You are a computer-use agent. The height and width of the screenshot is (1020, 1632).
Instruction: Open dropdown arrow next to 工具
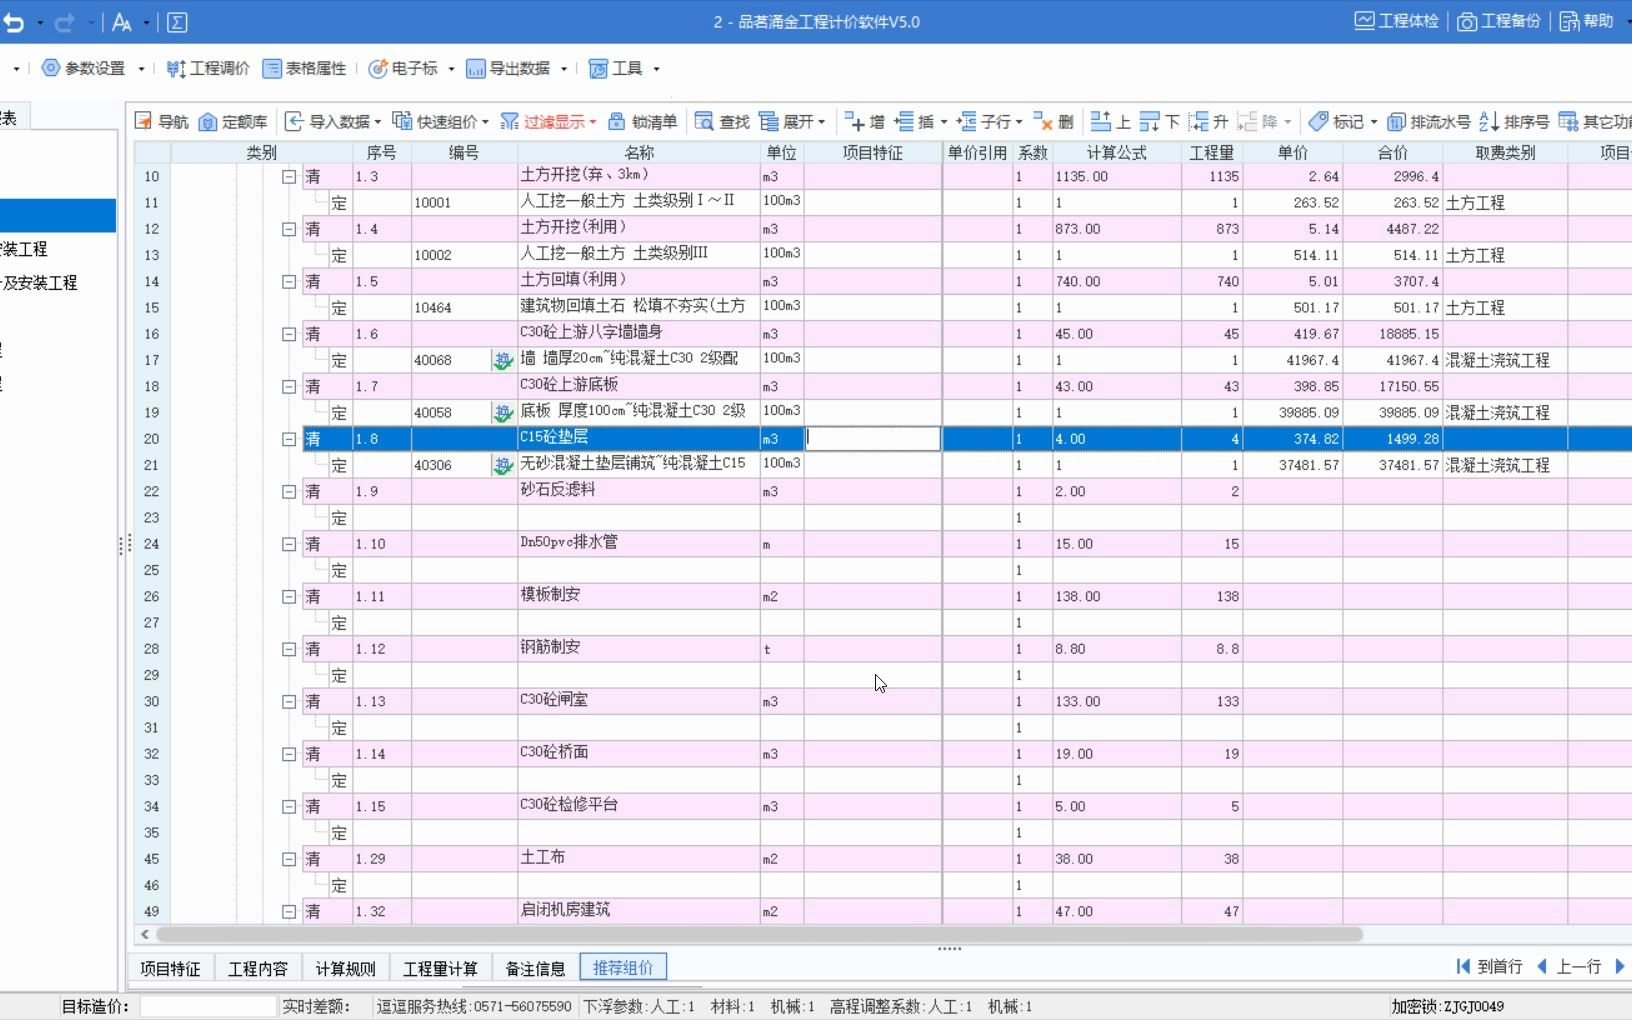[x=656, y=69]
